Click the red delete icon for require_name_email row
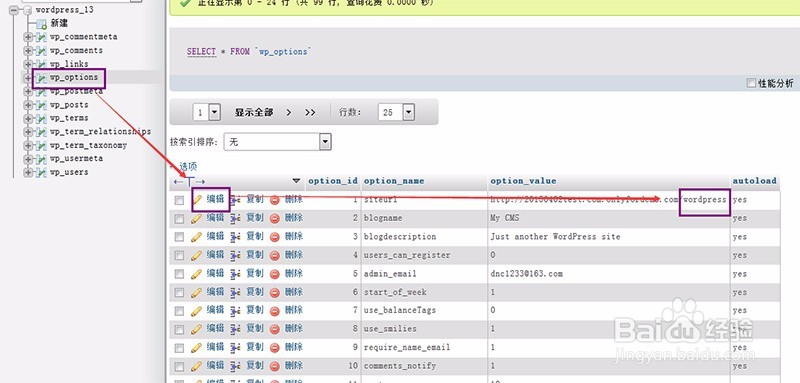The width and height of the screenshot is (800, 383). [275, 348]
